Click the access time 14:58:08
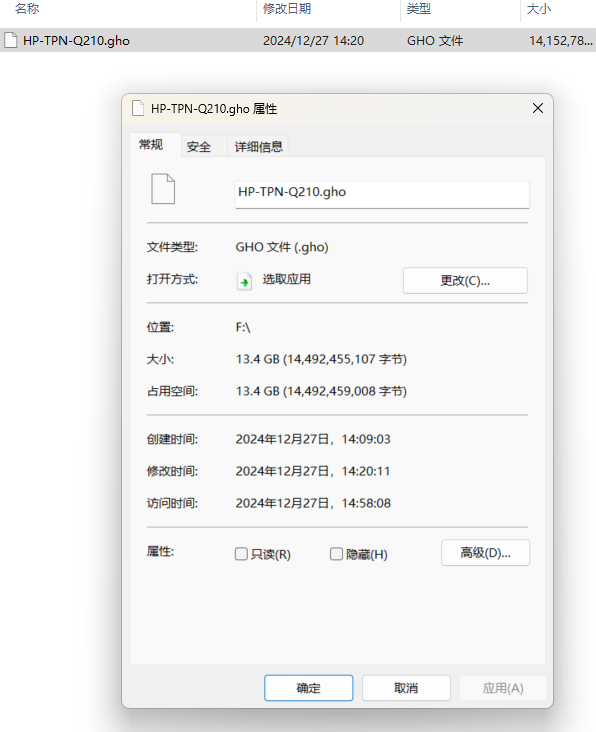This screenshot has width=596, height=732. click(x=366, y=503)
